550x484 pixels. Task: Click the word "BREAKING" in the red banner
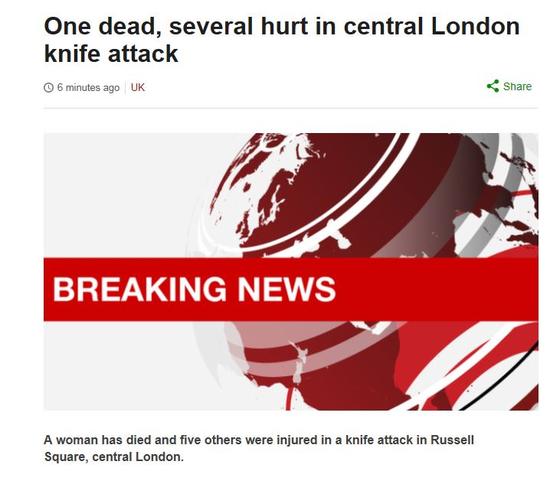pyautogui.click(x=140, y=289)
